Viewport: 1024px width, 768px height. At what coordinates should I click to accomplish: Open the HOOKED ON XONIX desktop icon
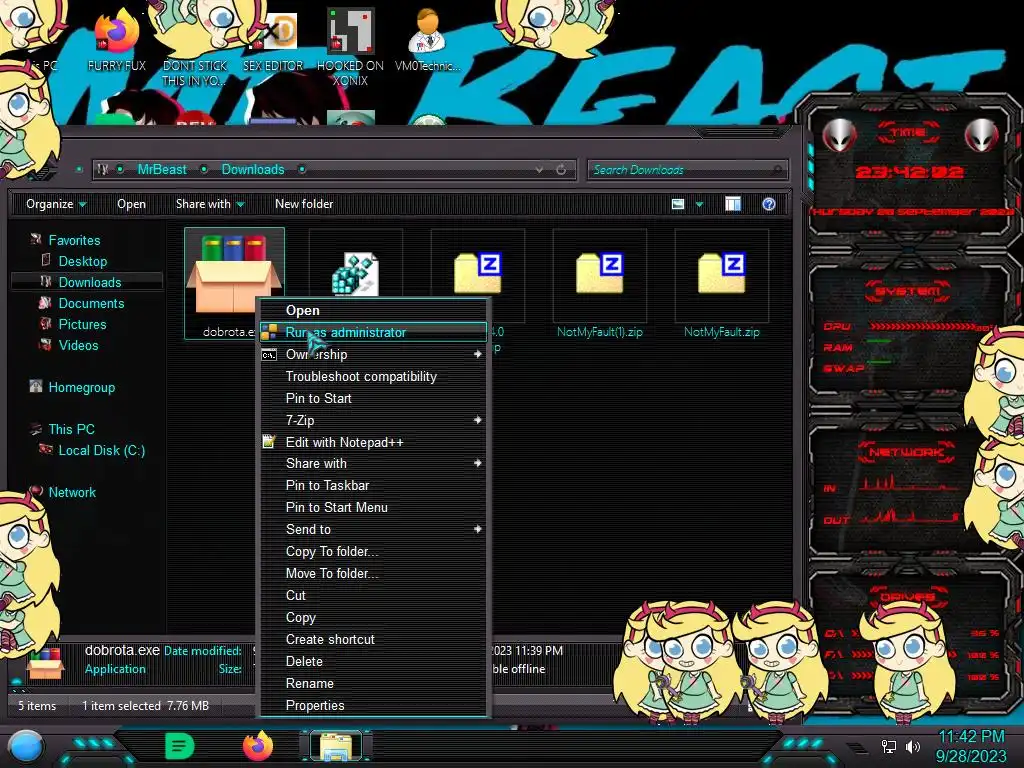(350, 47)
